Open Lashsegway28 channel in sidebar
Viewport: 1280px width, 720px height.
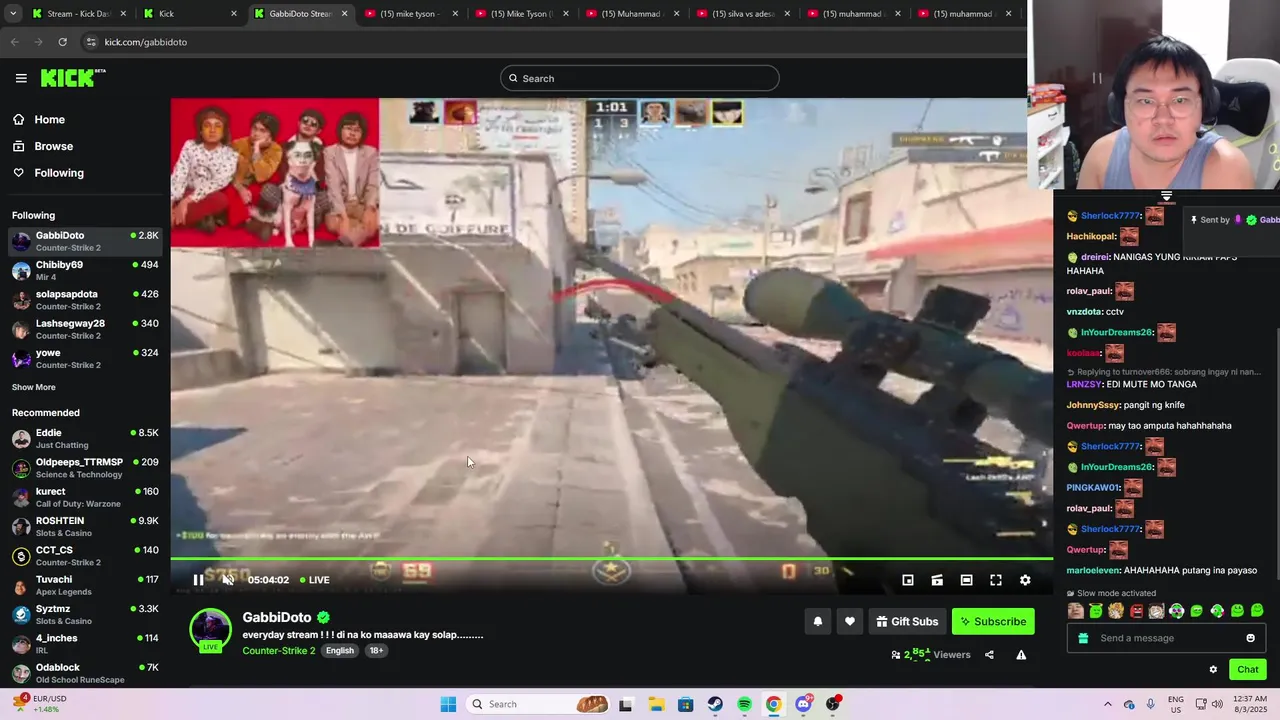85,329
